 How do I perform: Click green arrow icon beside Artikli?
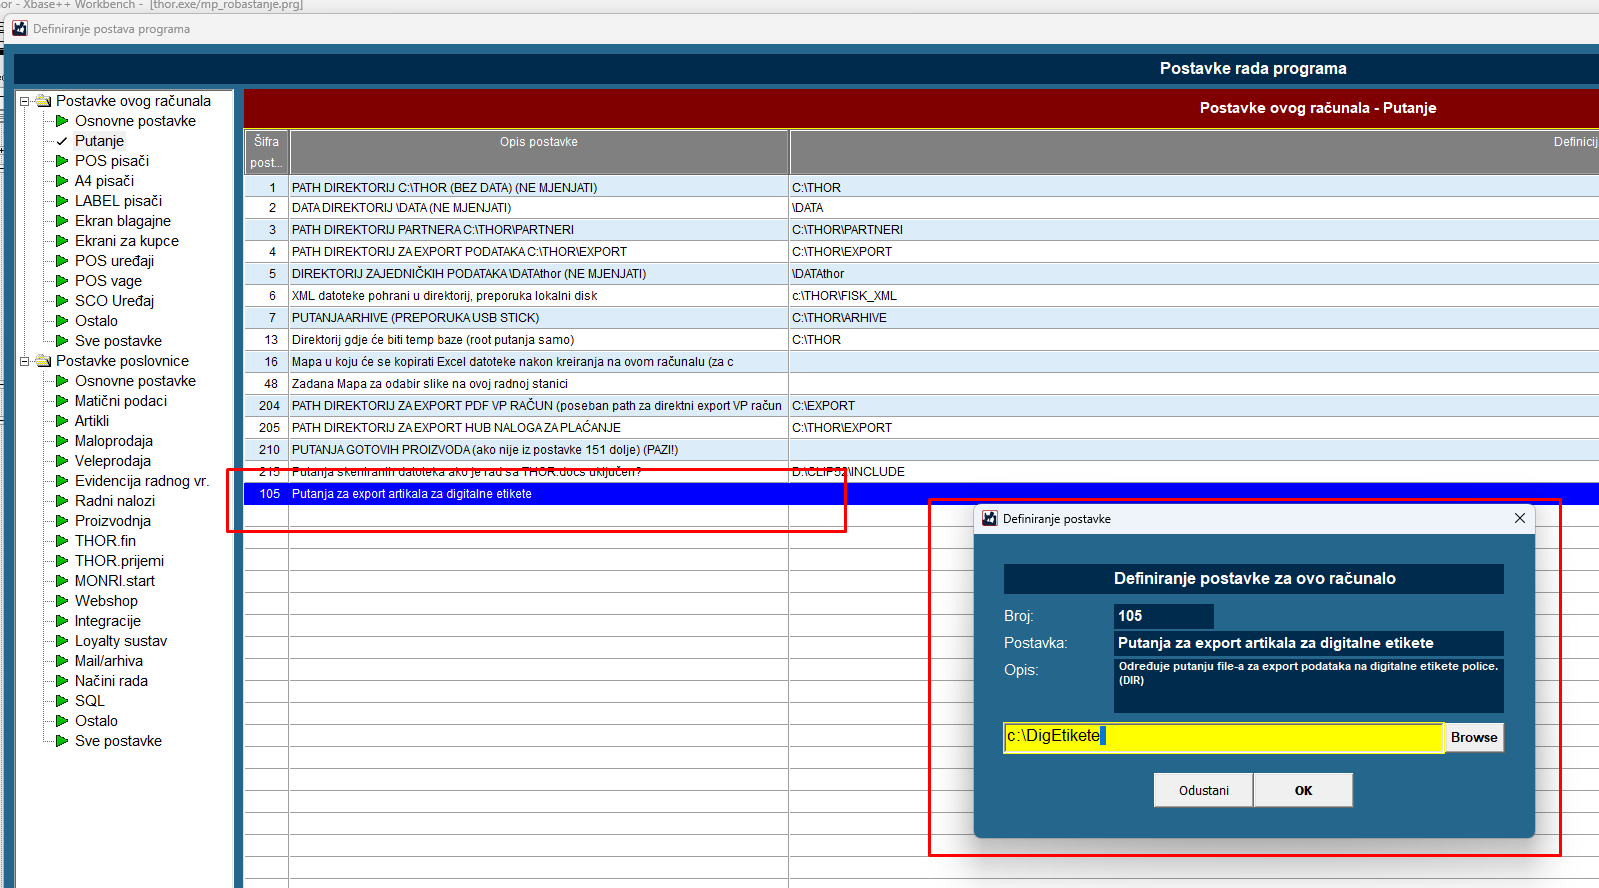(62, 421)
